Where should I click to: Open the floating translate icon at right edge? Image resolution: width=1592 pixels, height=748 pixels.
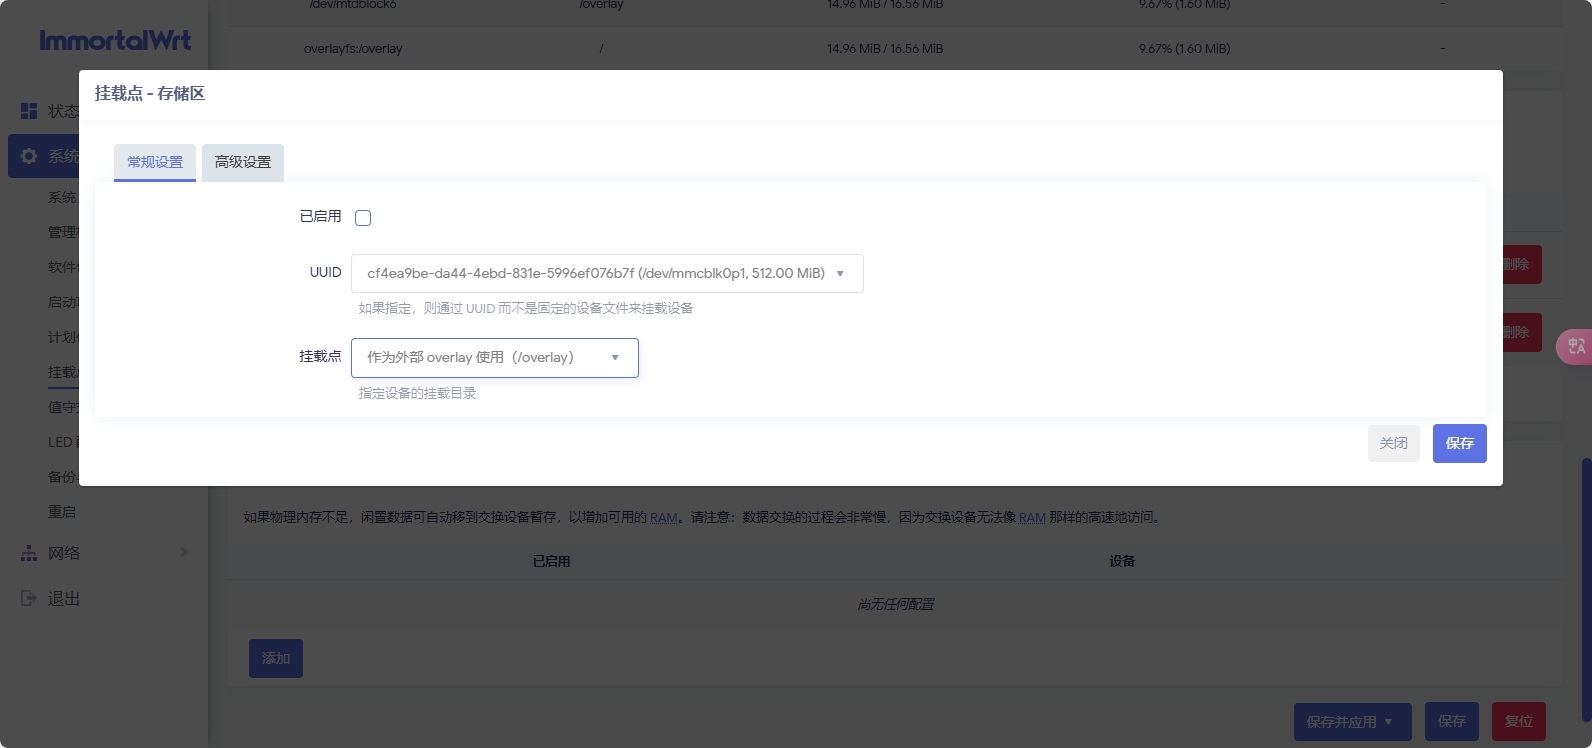coord(1576,346)
